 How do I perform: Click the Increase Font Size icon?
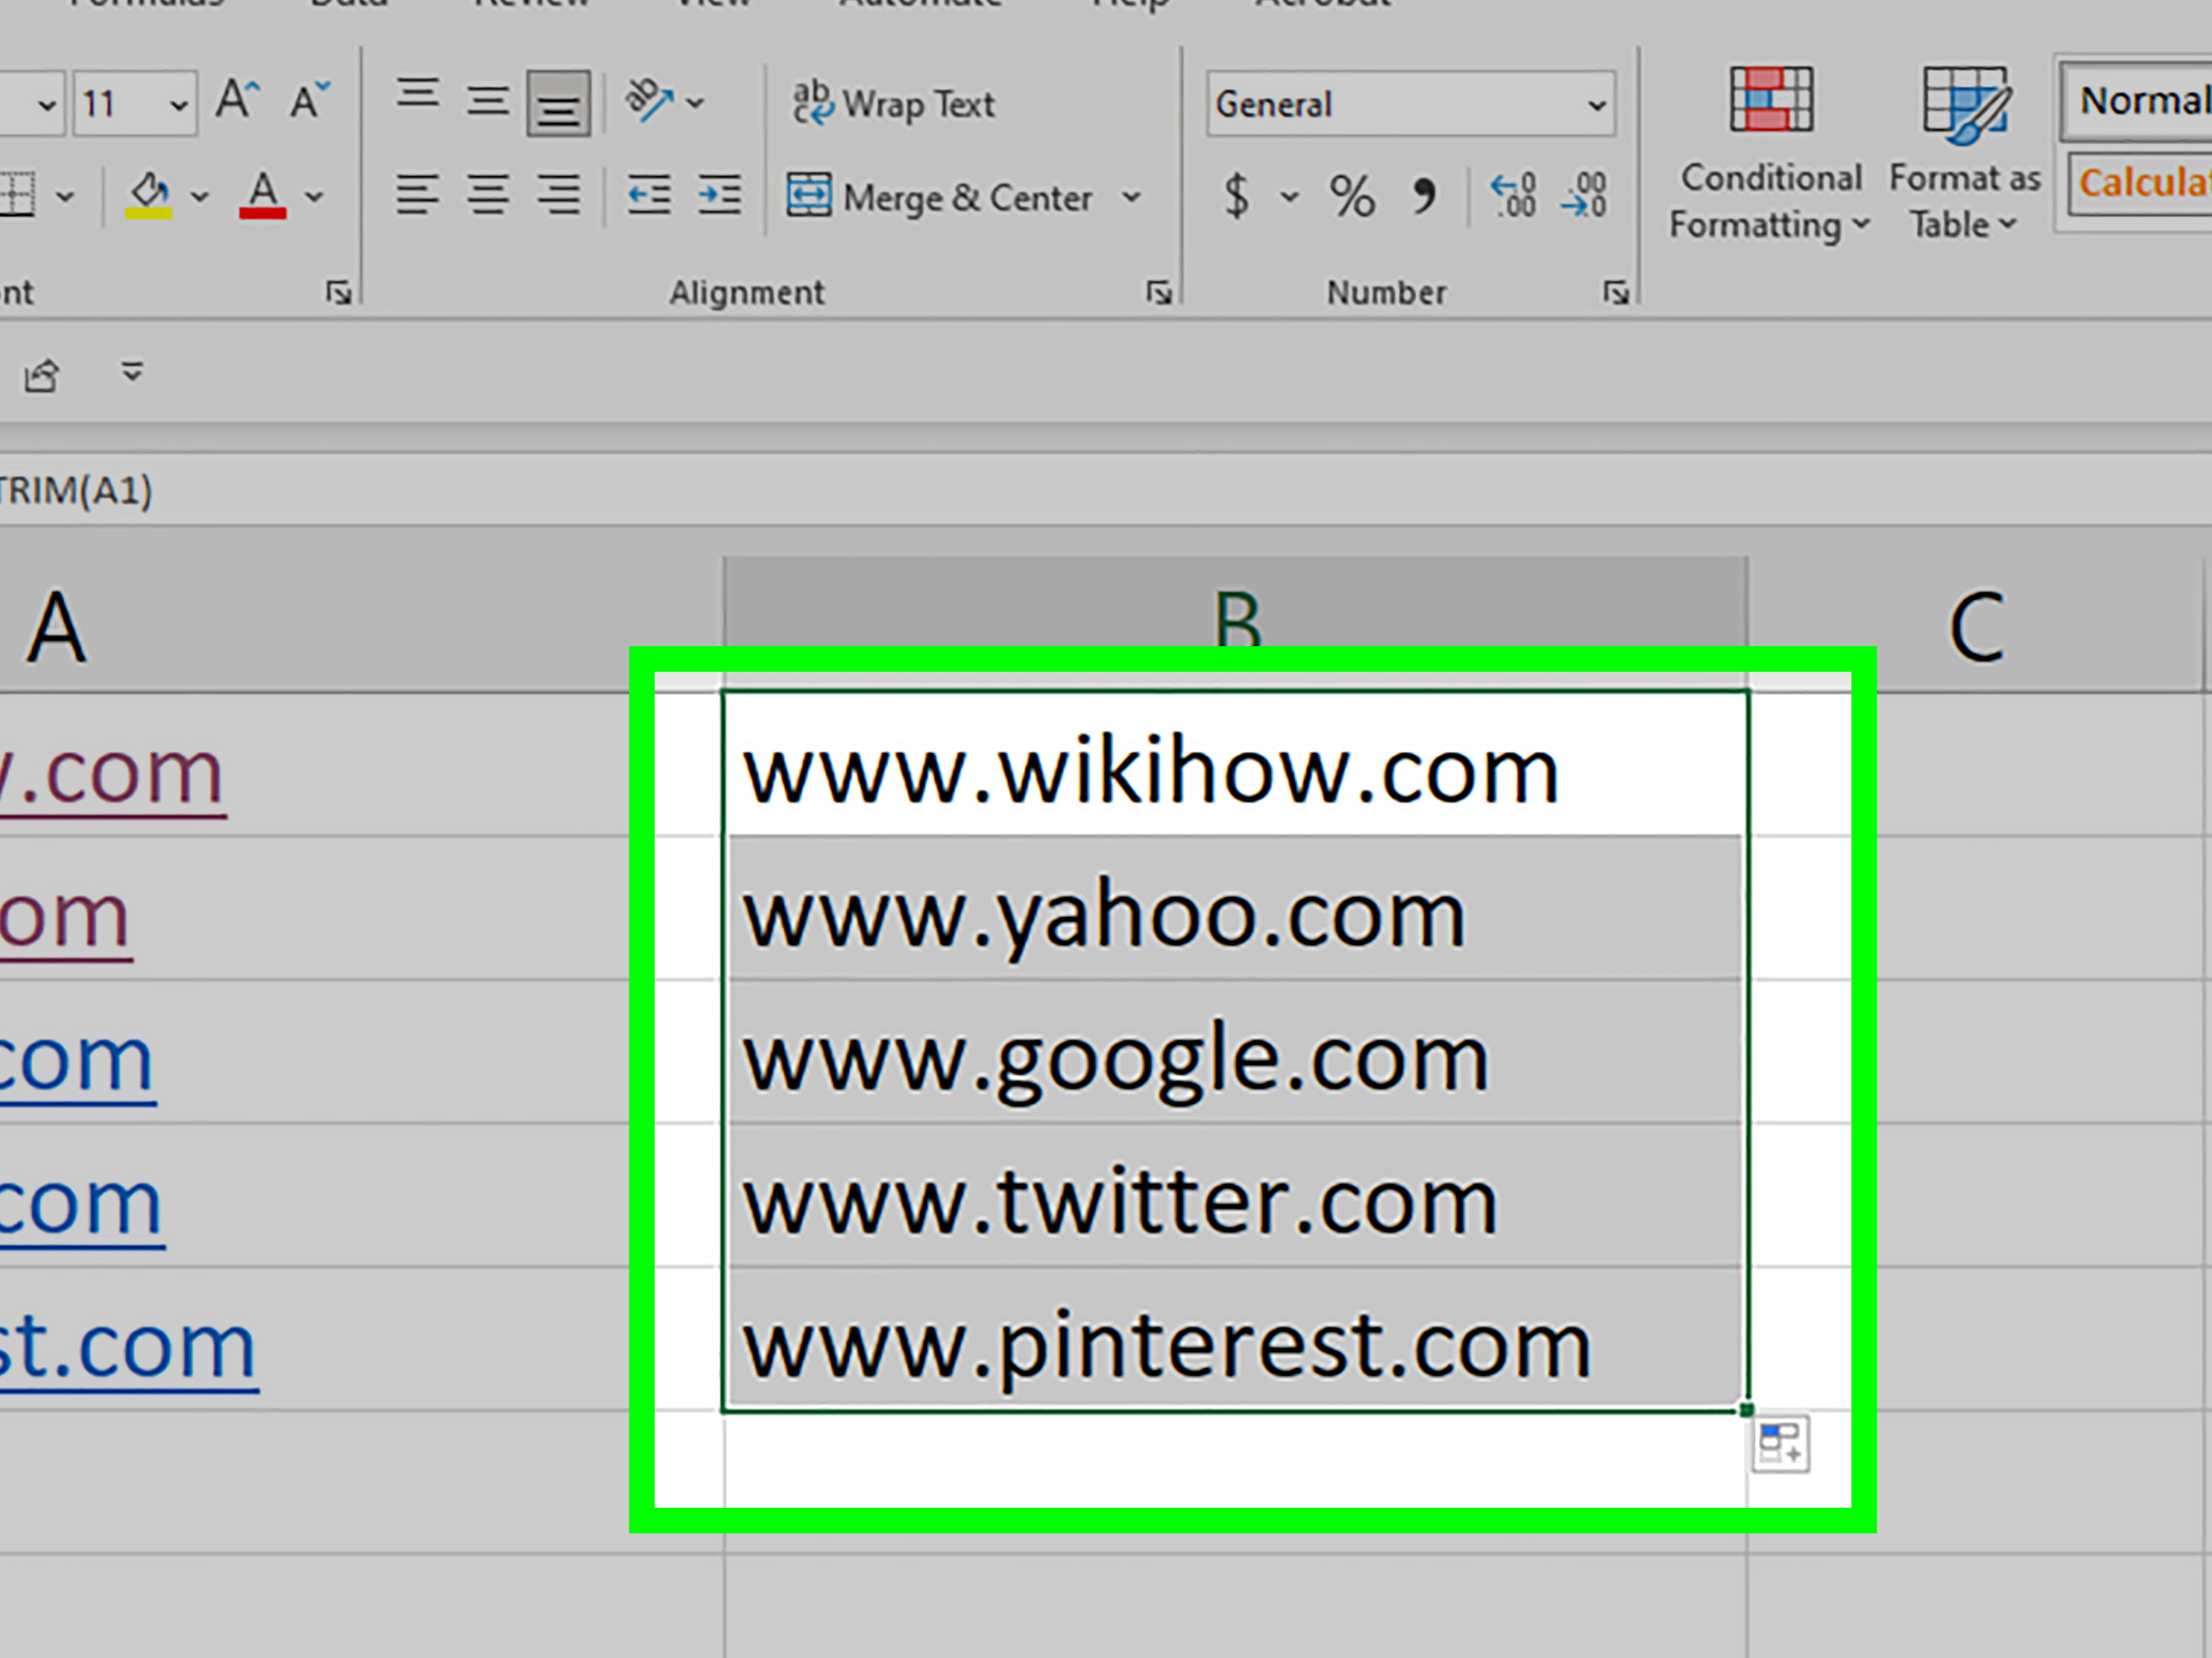tap(238, 100)
